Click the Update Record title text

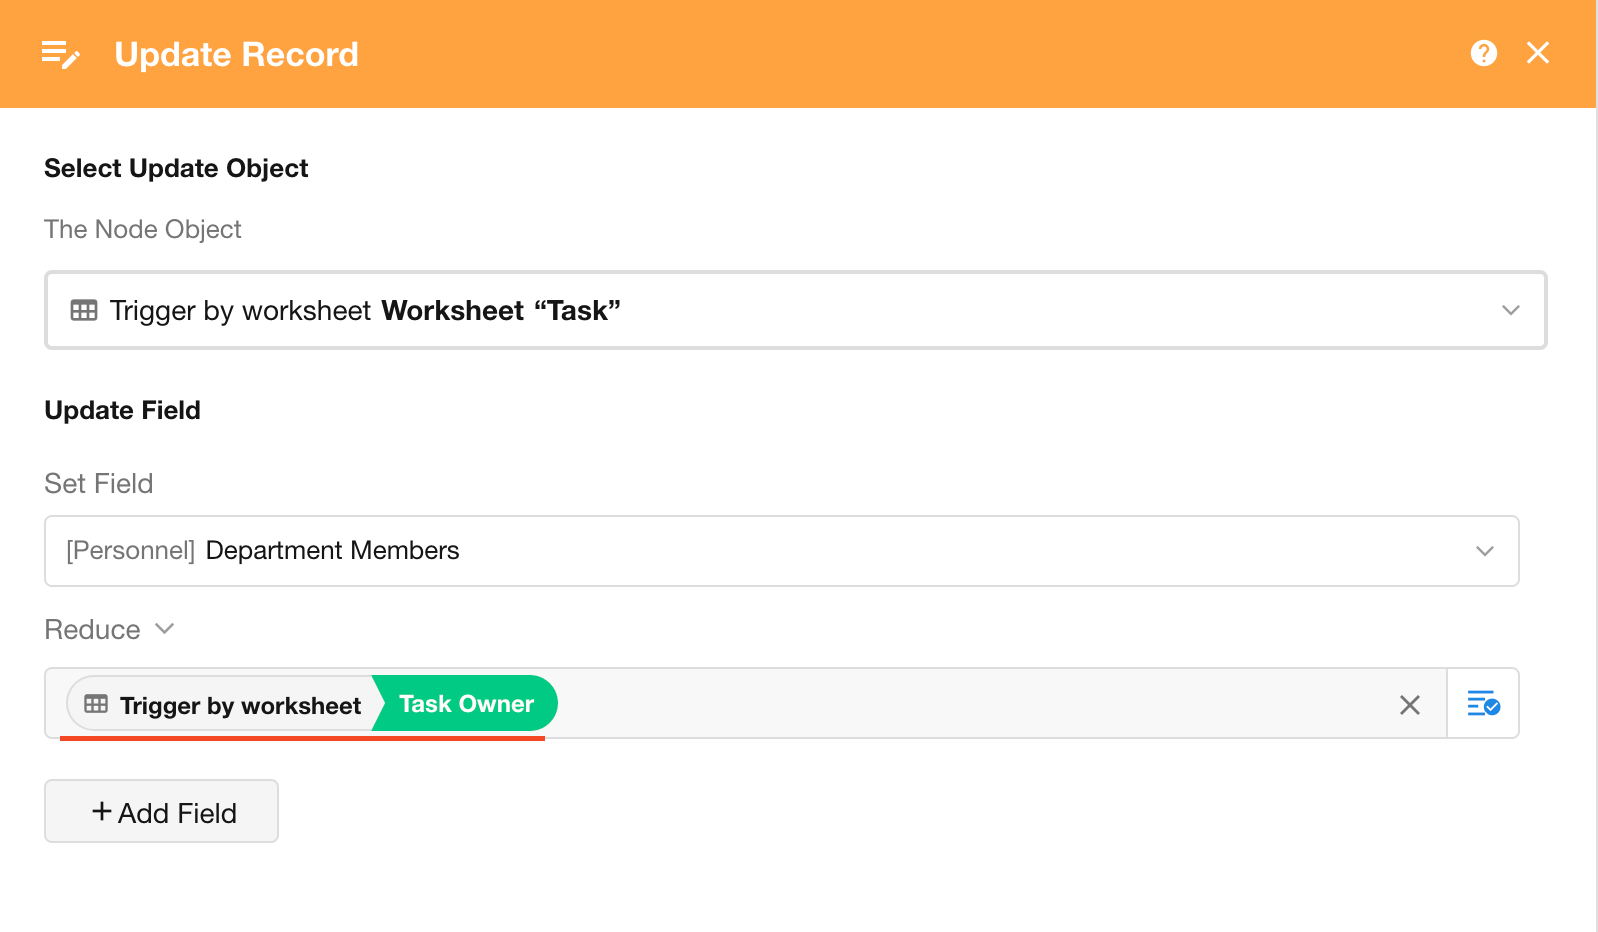coord(237,54)
